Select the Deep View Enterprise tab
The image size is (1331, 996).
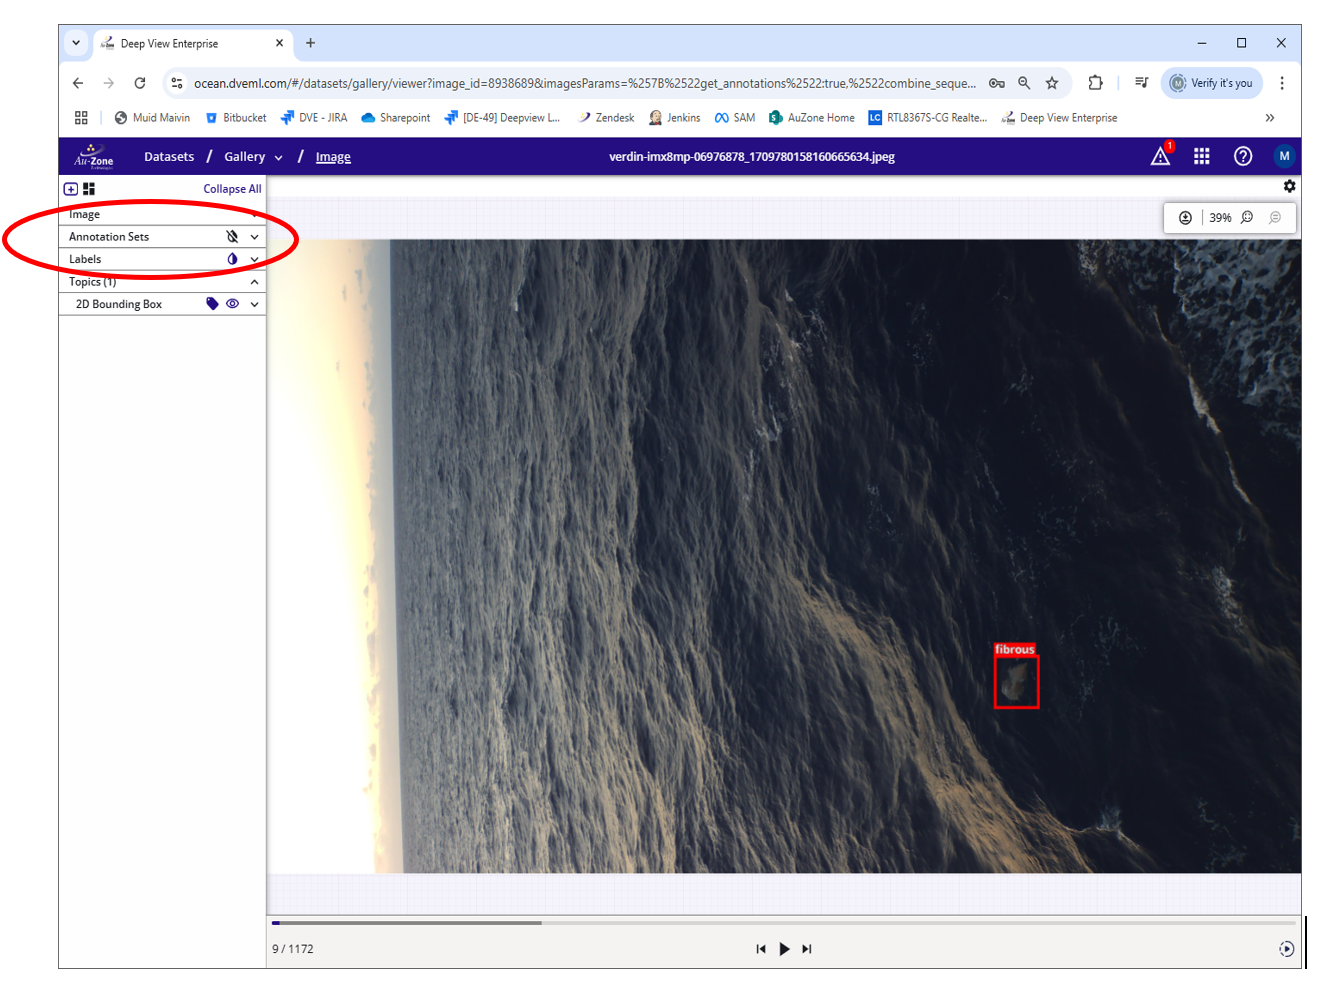193,43
